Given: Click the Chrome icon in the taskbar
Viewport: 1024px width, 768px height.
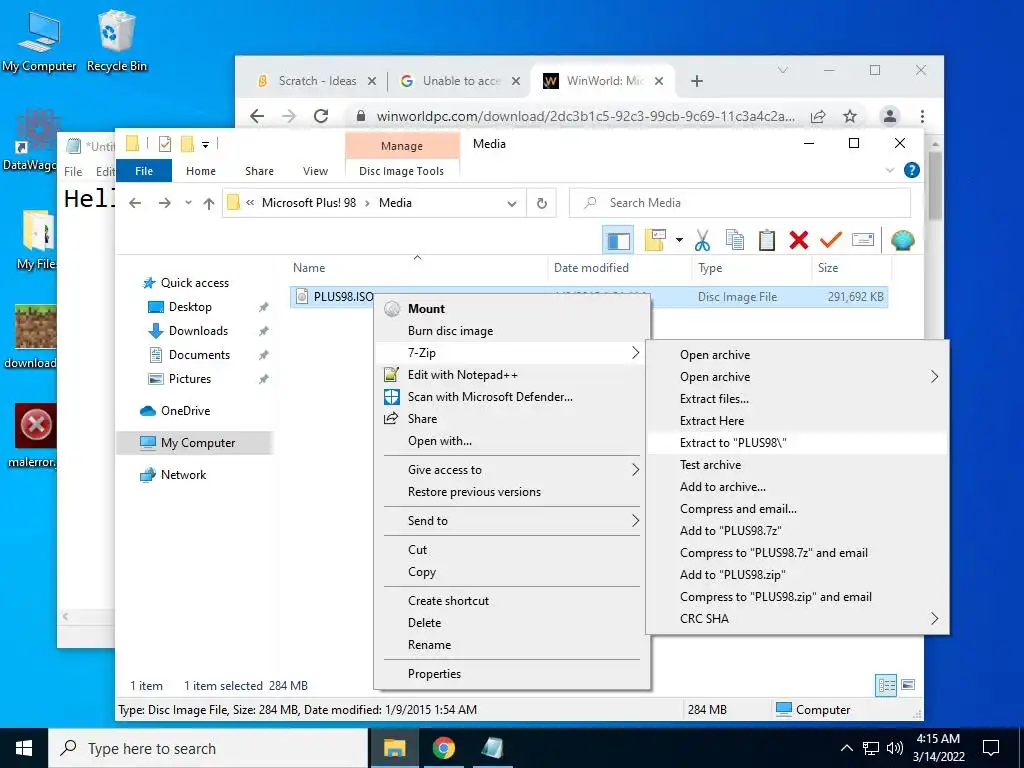Looking at the screenshot, I should click(x=443, y=748).
